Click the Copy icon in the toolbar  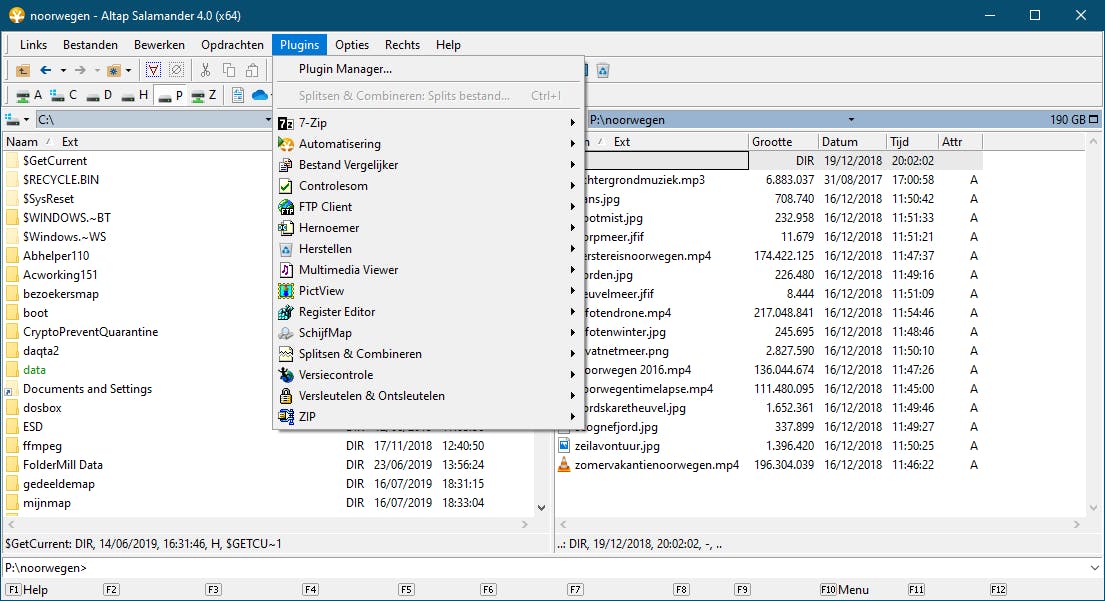pyautogui.click(x=229, y=70)
